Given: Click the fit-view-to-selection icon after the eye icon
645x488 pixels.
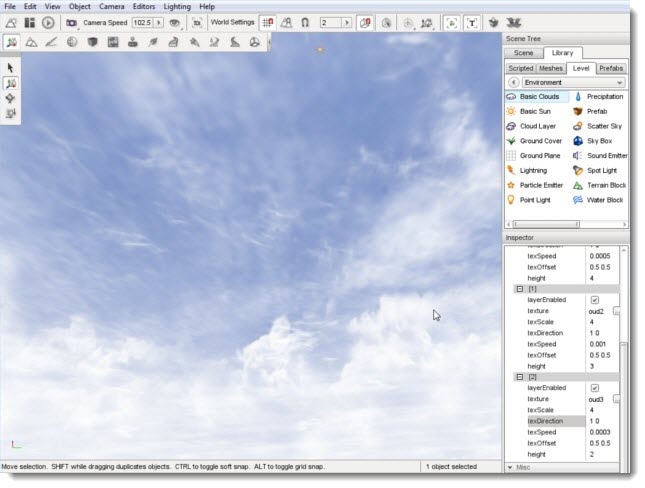Looking at the screenshot, I should tap(197, 23).
